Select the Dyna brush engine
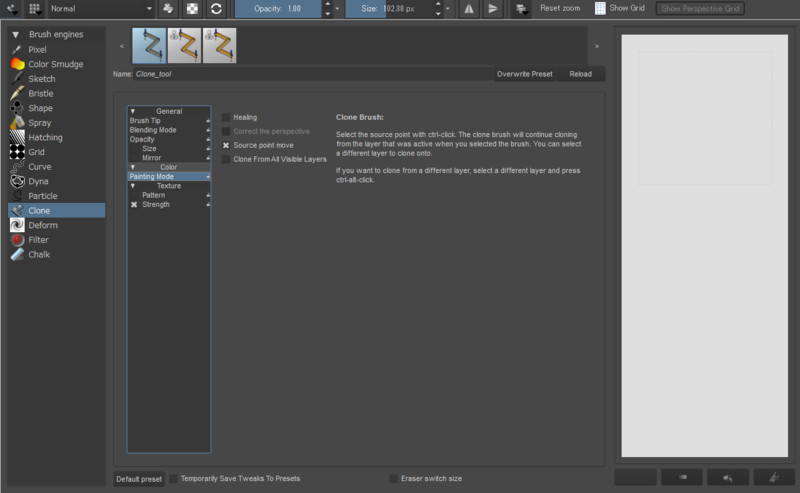800x493 pixels. point(56,181)
